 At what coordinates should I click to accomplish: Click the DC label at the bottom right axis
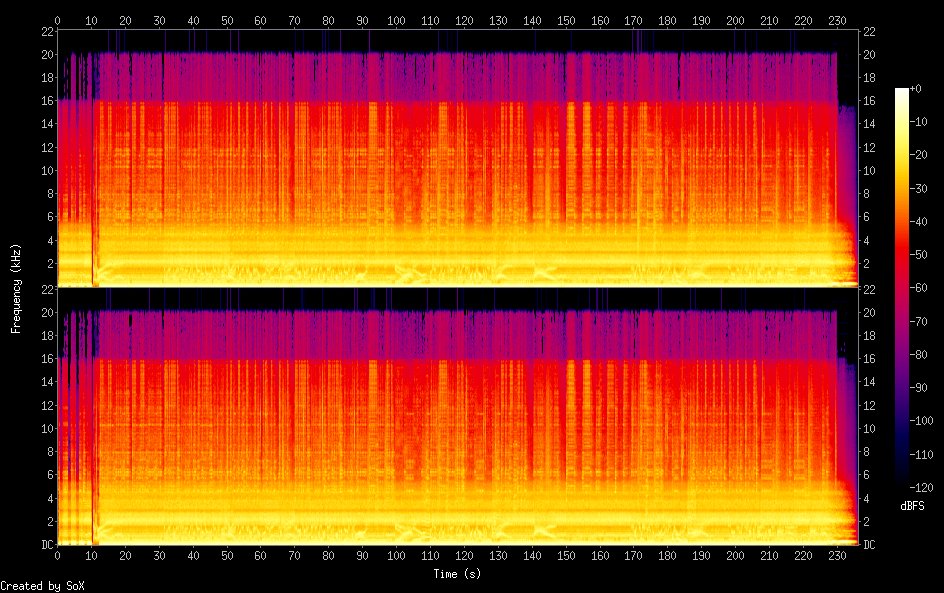point(870,545)
